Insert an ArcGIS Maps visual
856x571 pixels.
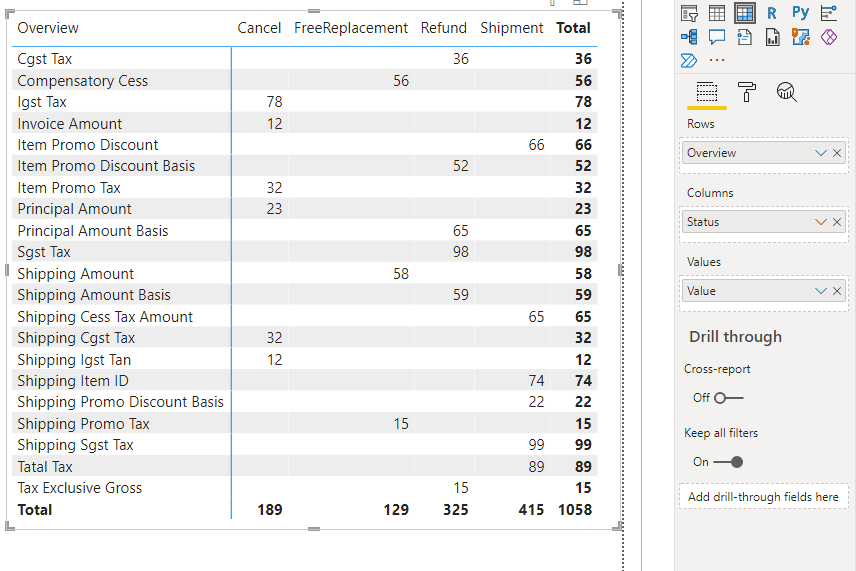800,37
